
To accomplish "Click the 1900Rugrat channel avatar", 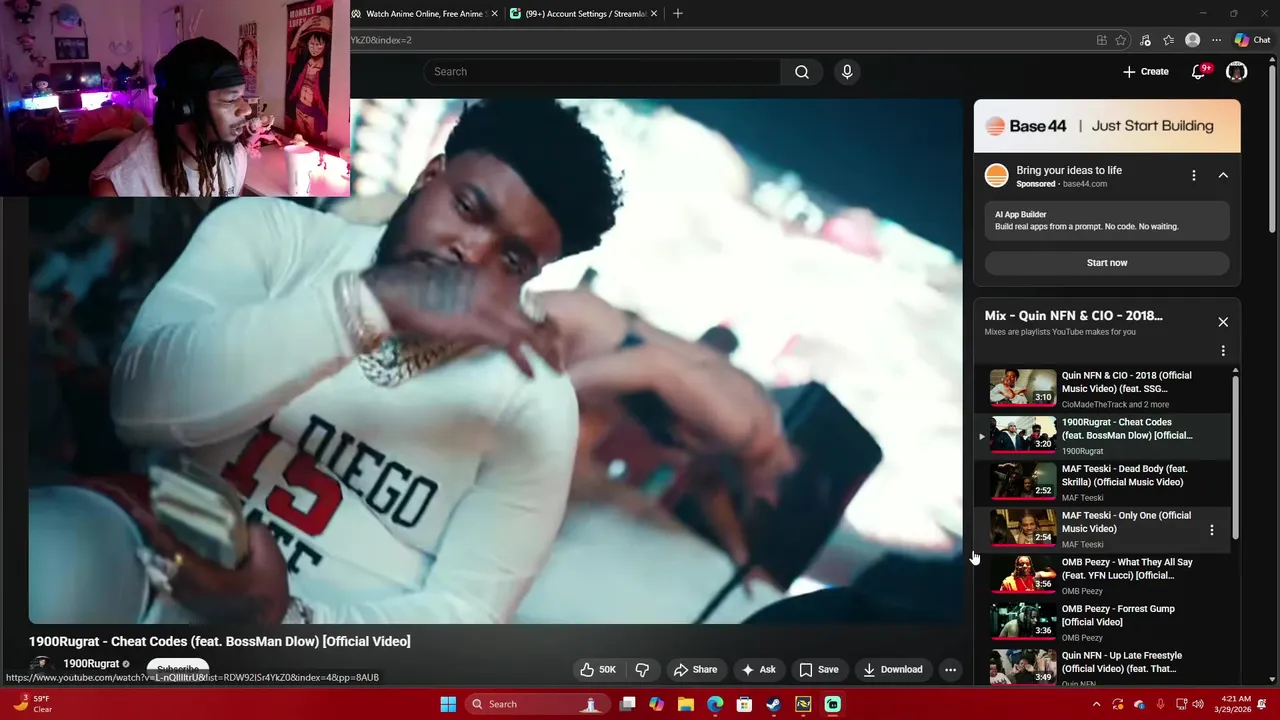I will [x=41, y=667].
